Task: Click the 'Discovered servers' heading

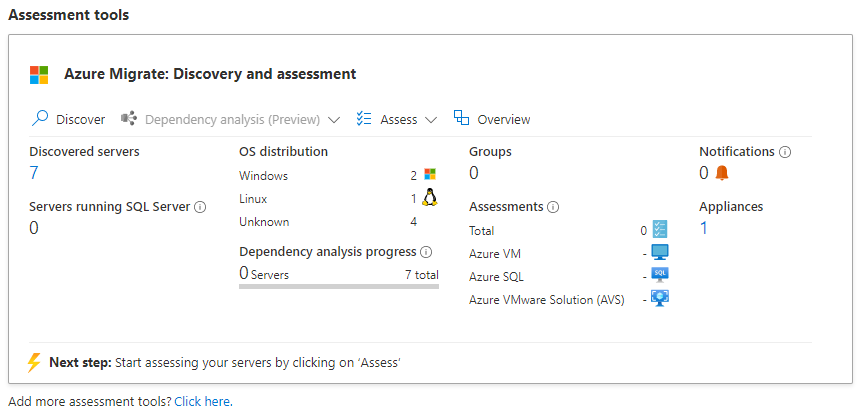Action: [84, 152]
